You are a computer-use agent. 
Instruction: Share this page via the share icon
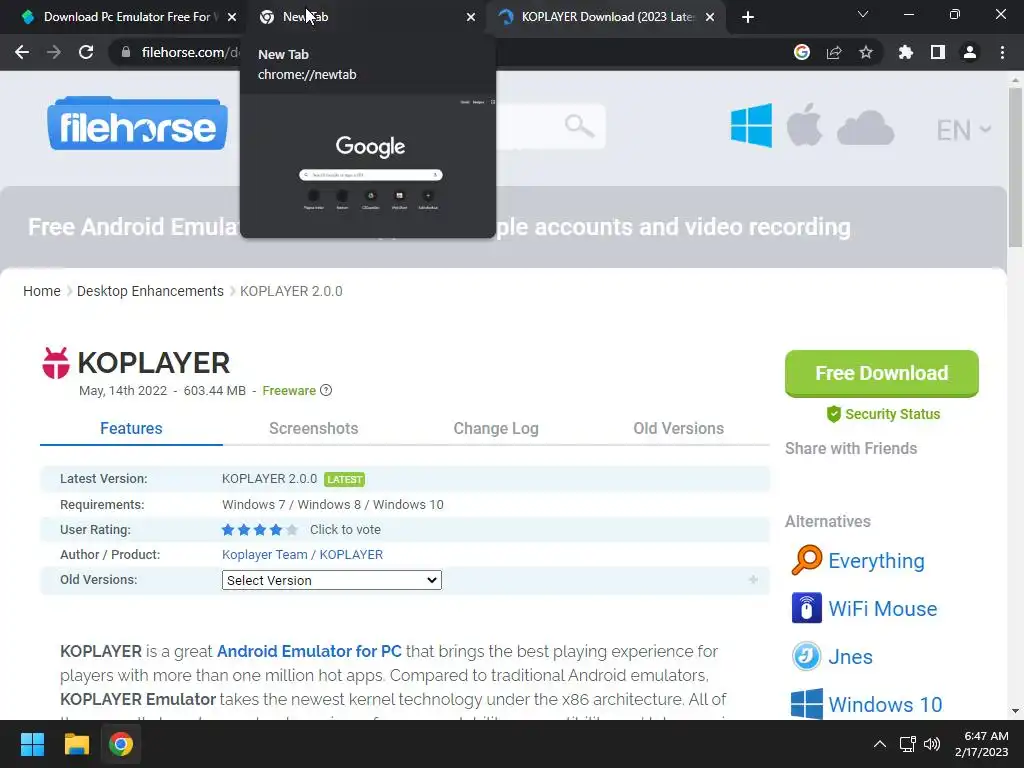[834, 52]
